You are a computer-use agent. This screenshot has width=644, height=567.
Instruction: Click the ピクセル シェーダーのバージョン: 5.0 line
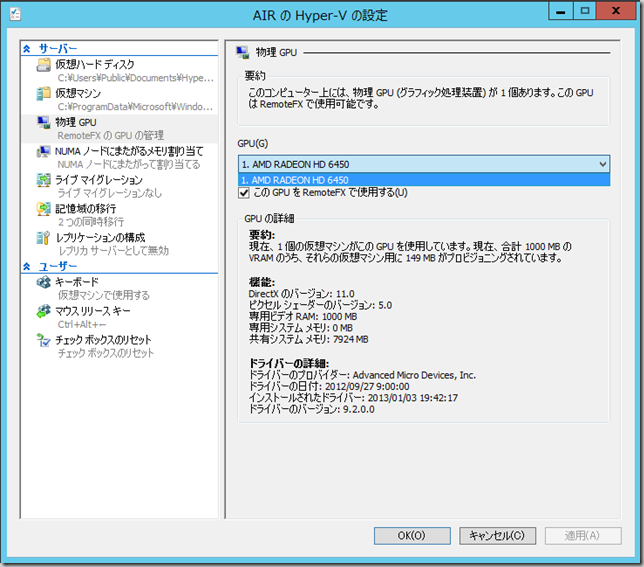click(320, 305)
